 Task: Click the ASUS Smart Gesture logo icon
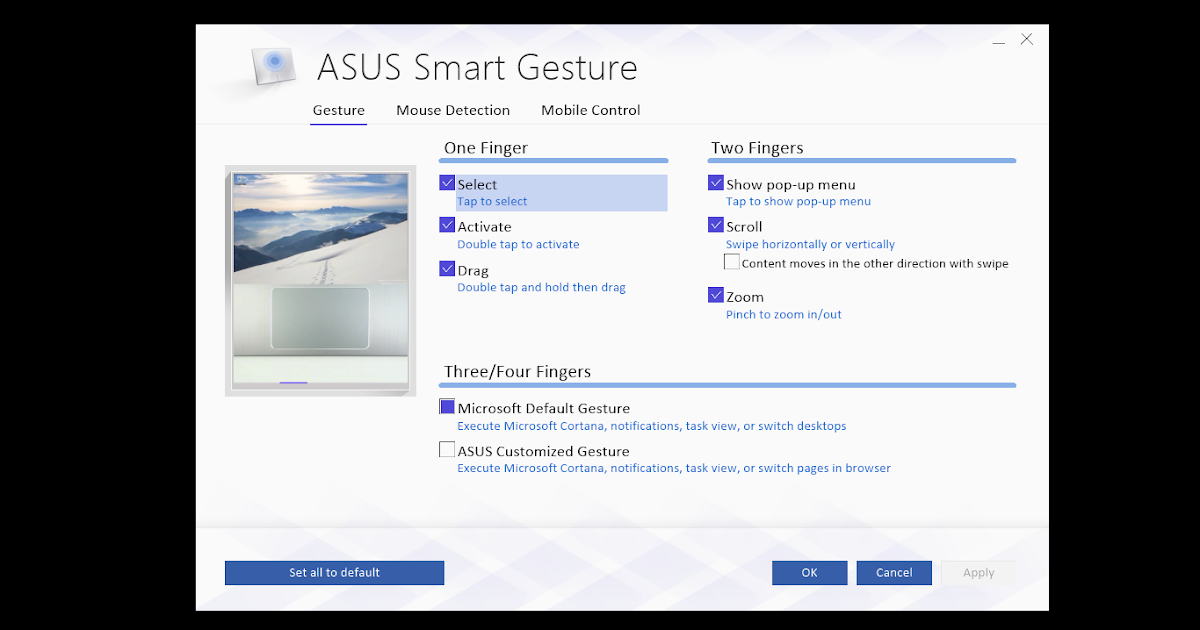click(x=274, y=67)
